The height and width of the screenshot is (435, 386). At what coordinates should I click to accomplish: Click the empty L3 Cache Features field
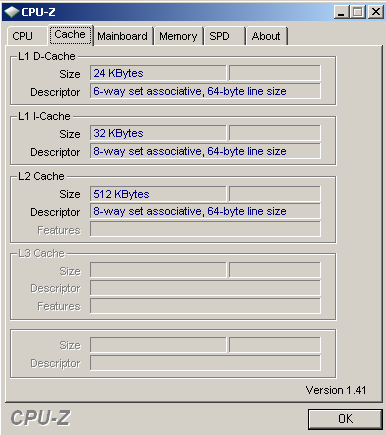point(205,306)
